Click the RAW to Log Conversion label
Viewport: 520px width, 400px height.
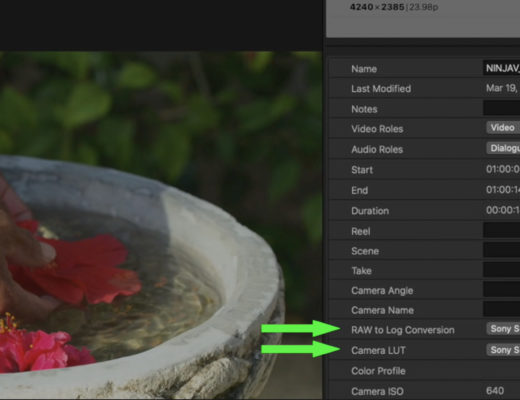tap(403, 330)
